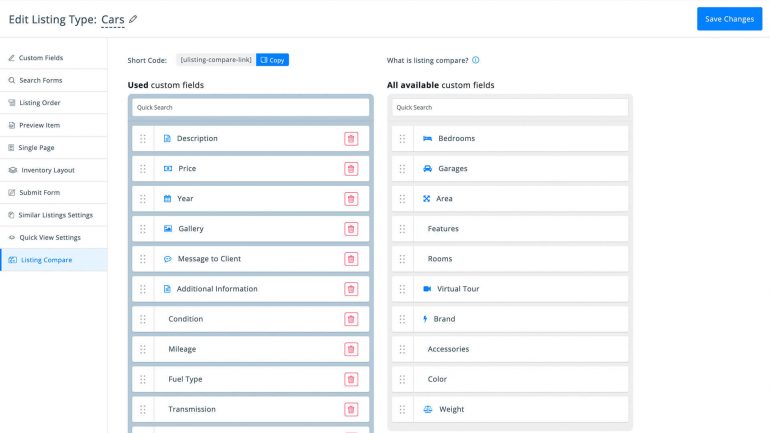Screen dimensions: 770x433
Task: Click drag handle of Garages available field
Action: pos(402,169)
